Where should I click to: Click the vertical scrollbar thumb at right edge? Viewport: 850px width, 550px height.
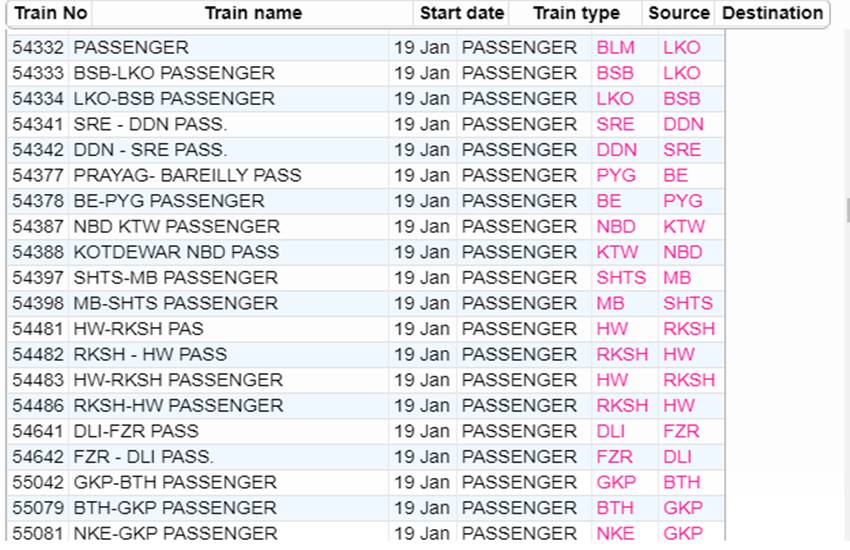[847, 210]
